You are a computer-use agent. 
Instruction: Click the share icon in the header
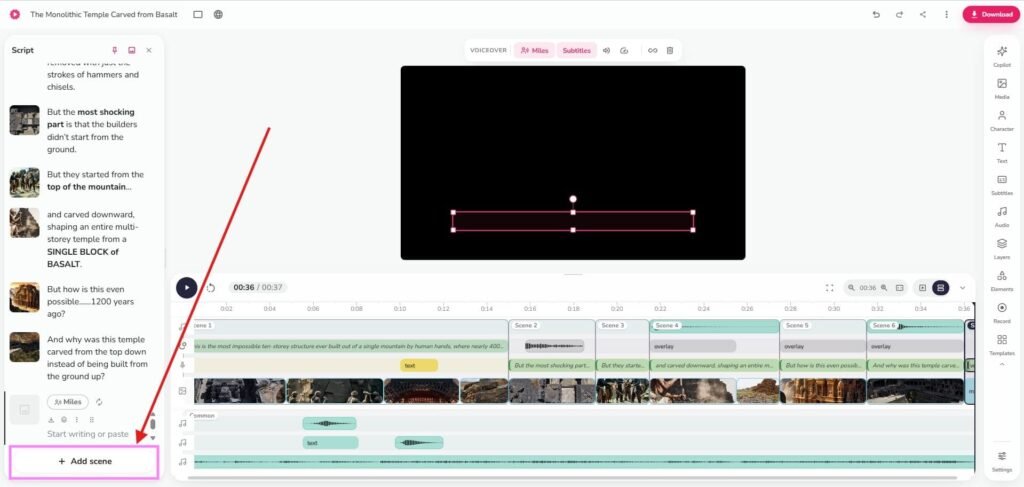point(923,14)
